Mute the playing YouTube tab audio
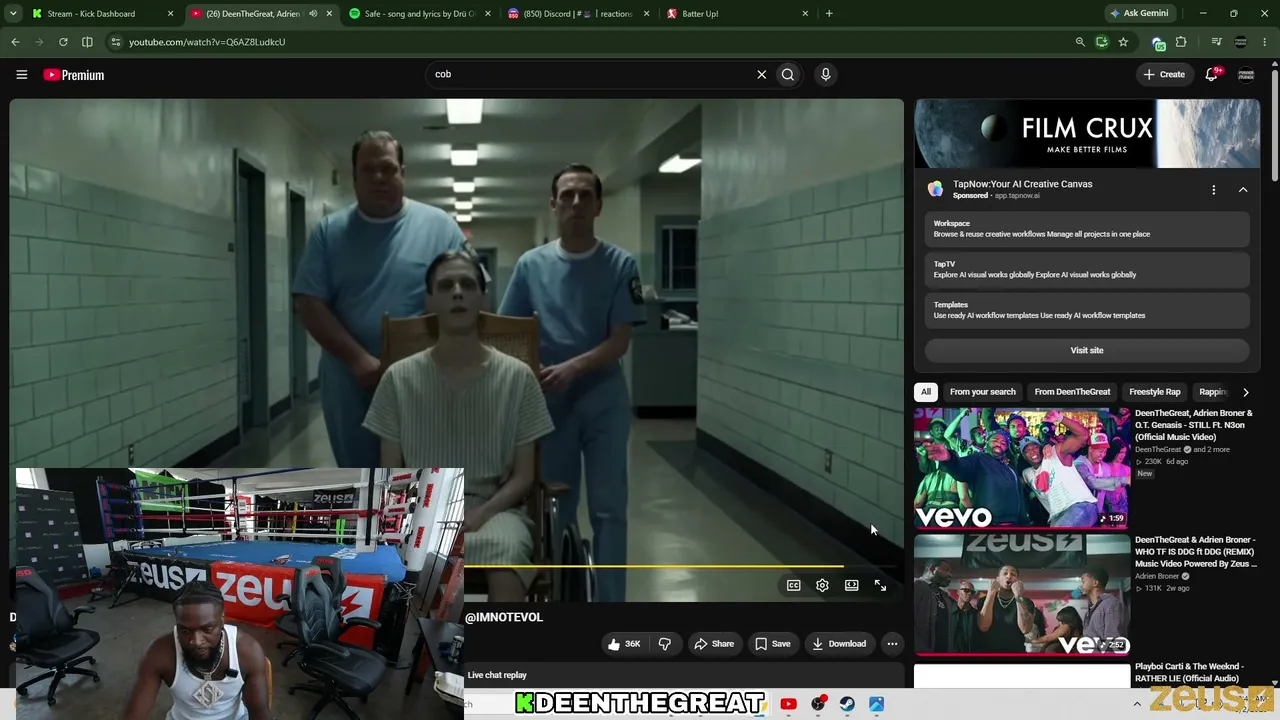Image resolution: width=1280 pixels, height=720 pixels. point(313,14)
